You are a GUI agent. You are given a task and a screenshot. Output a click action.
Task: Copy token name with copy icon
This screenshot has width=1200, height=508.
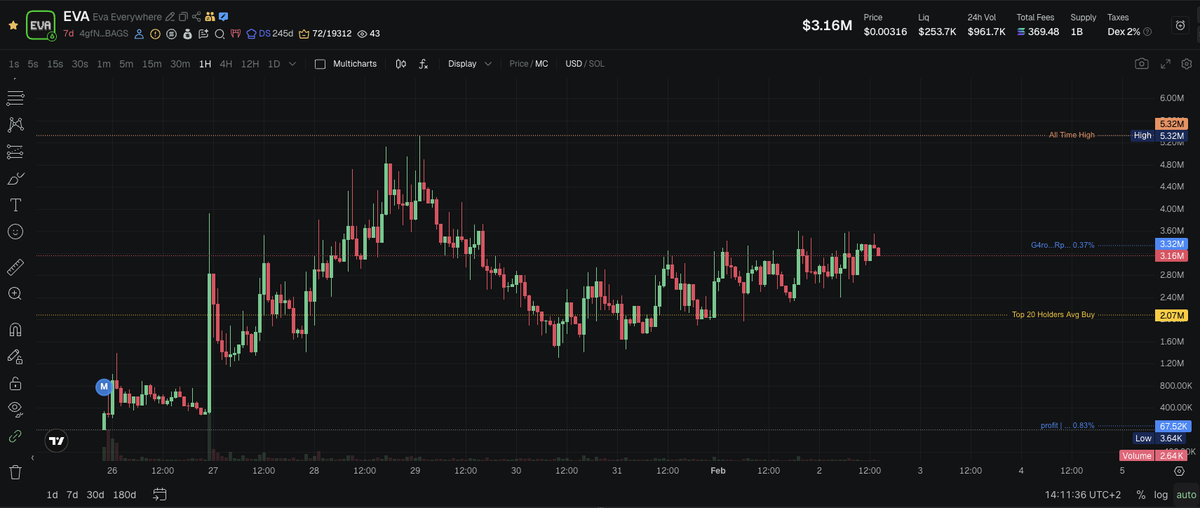(183, 17)
